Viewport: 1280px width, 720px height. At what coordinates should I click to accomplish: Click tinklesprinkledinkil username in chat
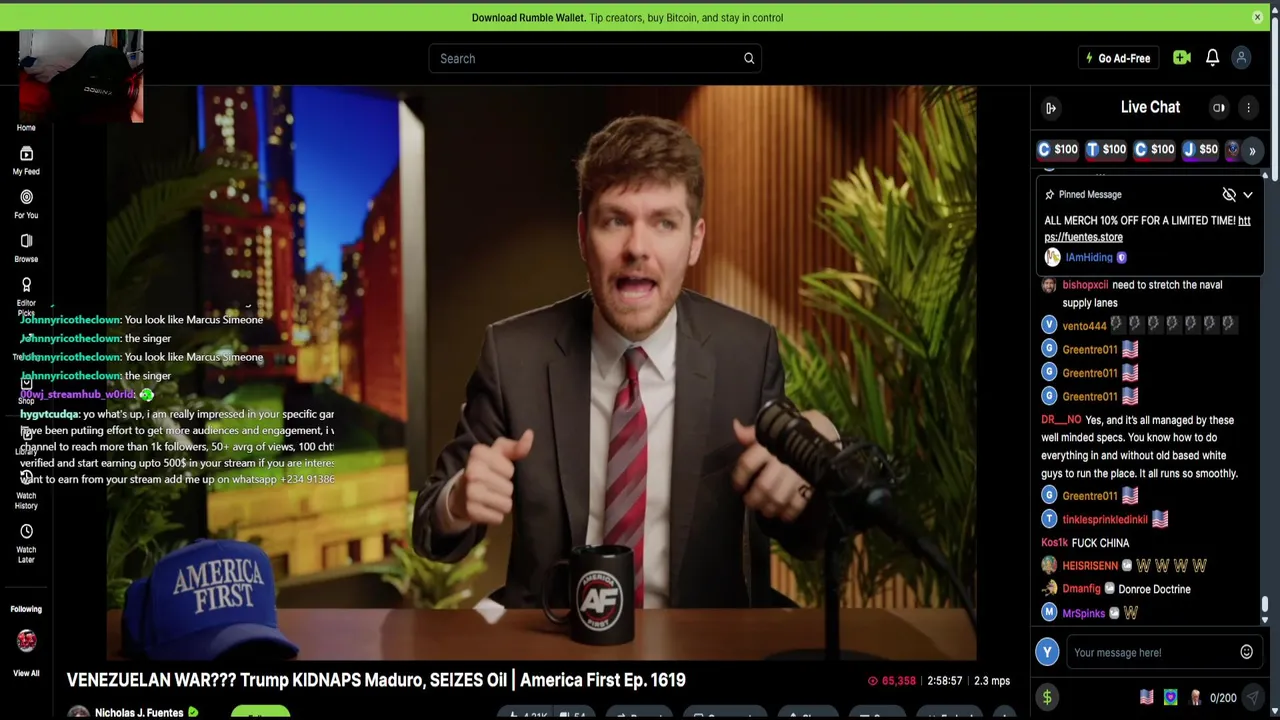(1105, 520)
